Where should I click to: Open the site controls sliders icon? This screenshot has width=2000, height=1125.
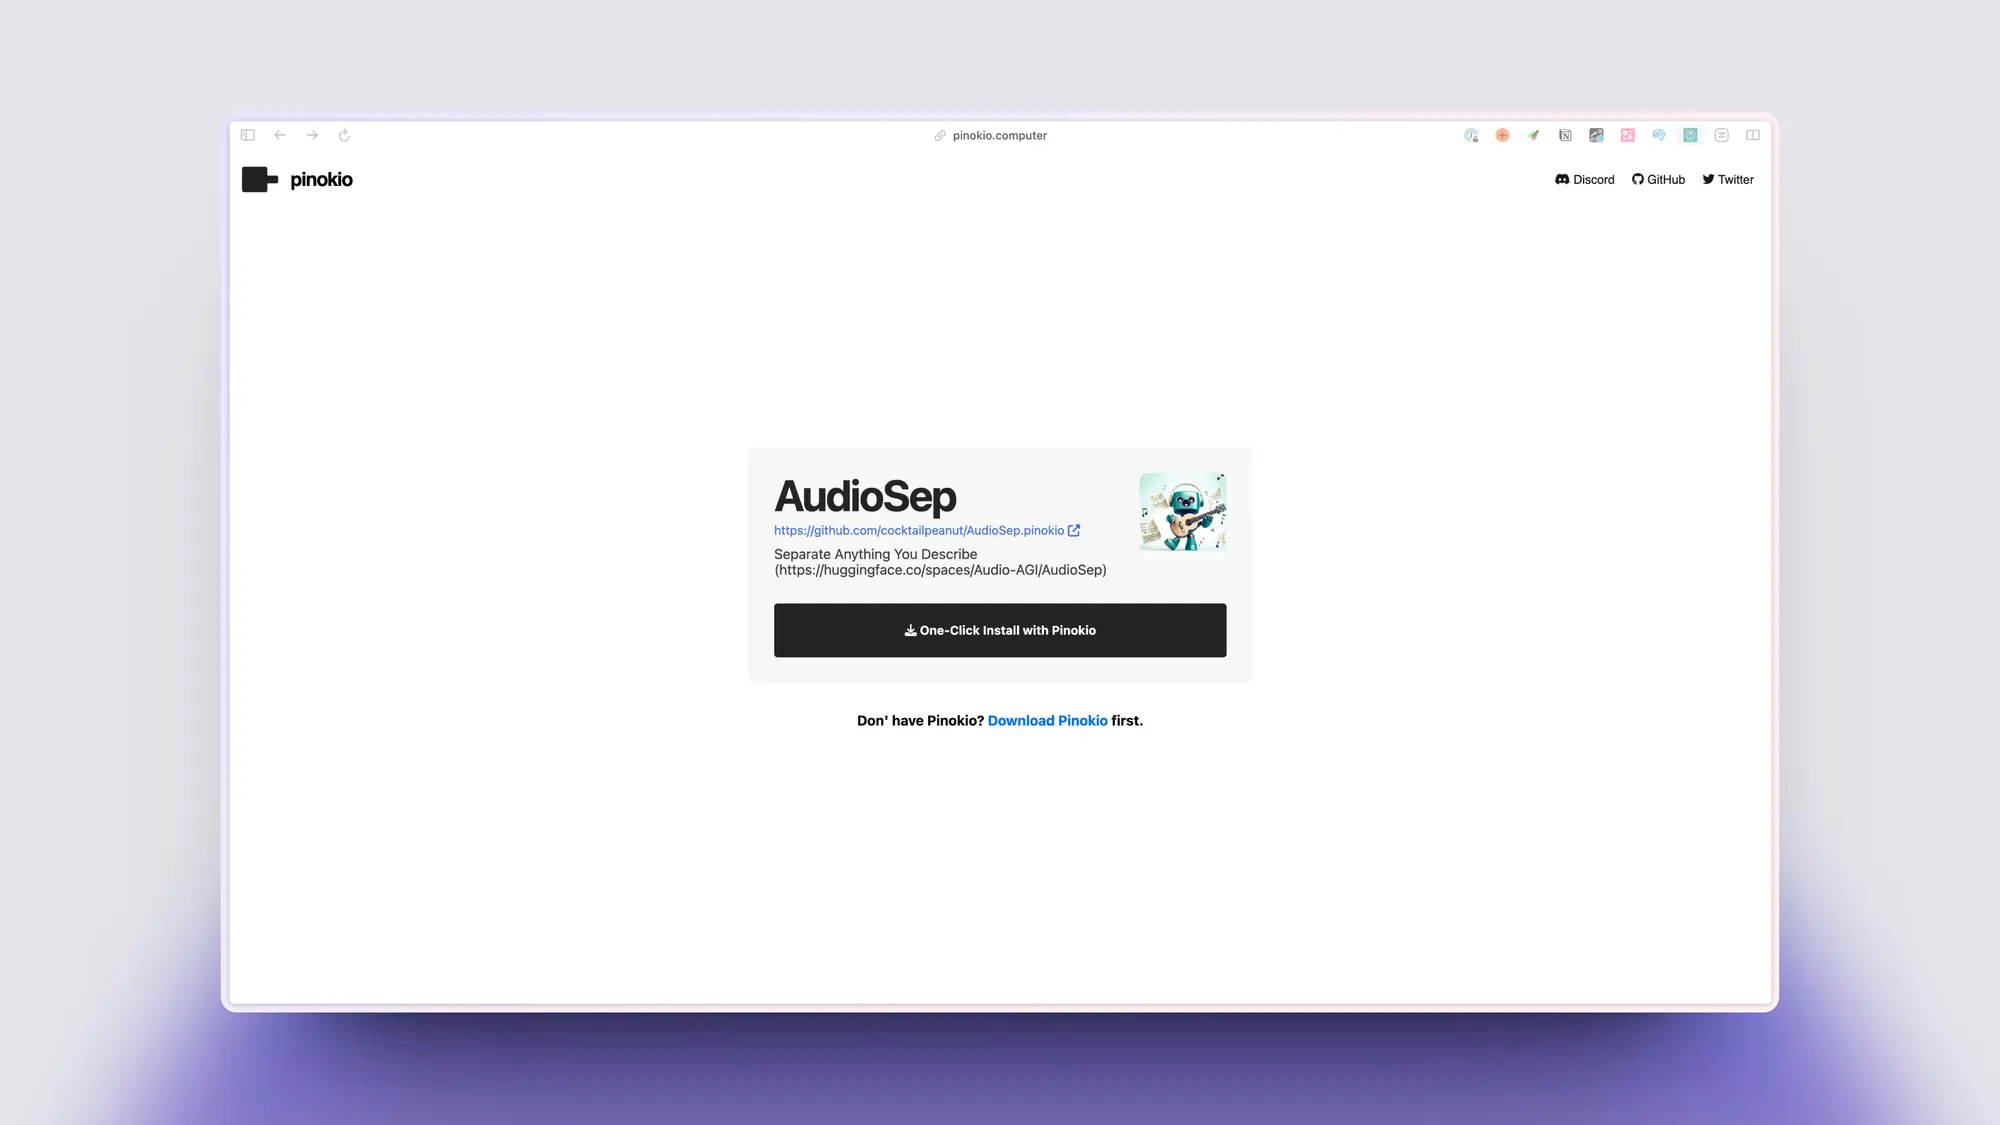1722,135
